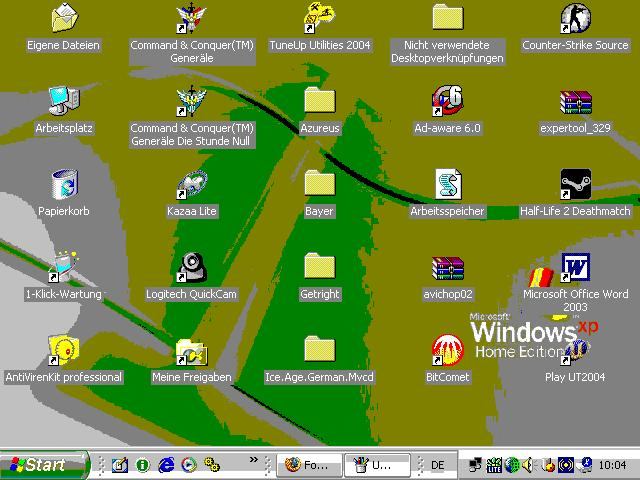
Task: Switch to the 'U...' paint taskbar button
Action: tap(378, 465)
